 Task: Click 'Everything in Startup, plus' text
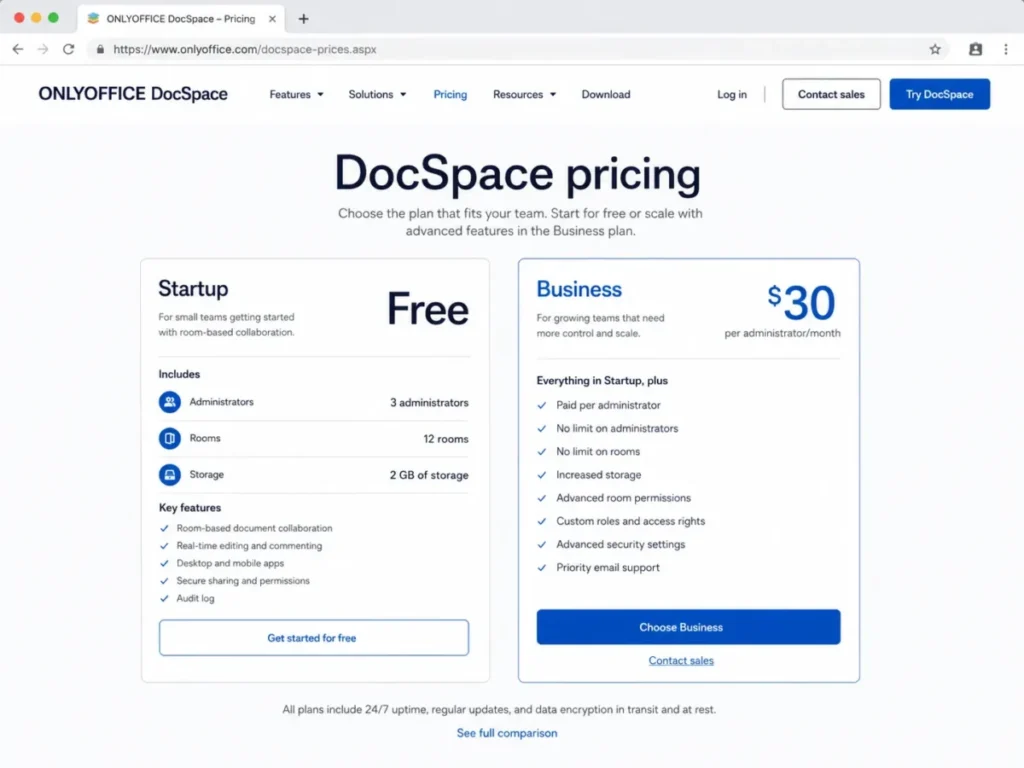602,380
